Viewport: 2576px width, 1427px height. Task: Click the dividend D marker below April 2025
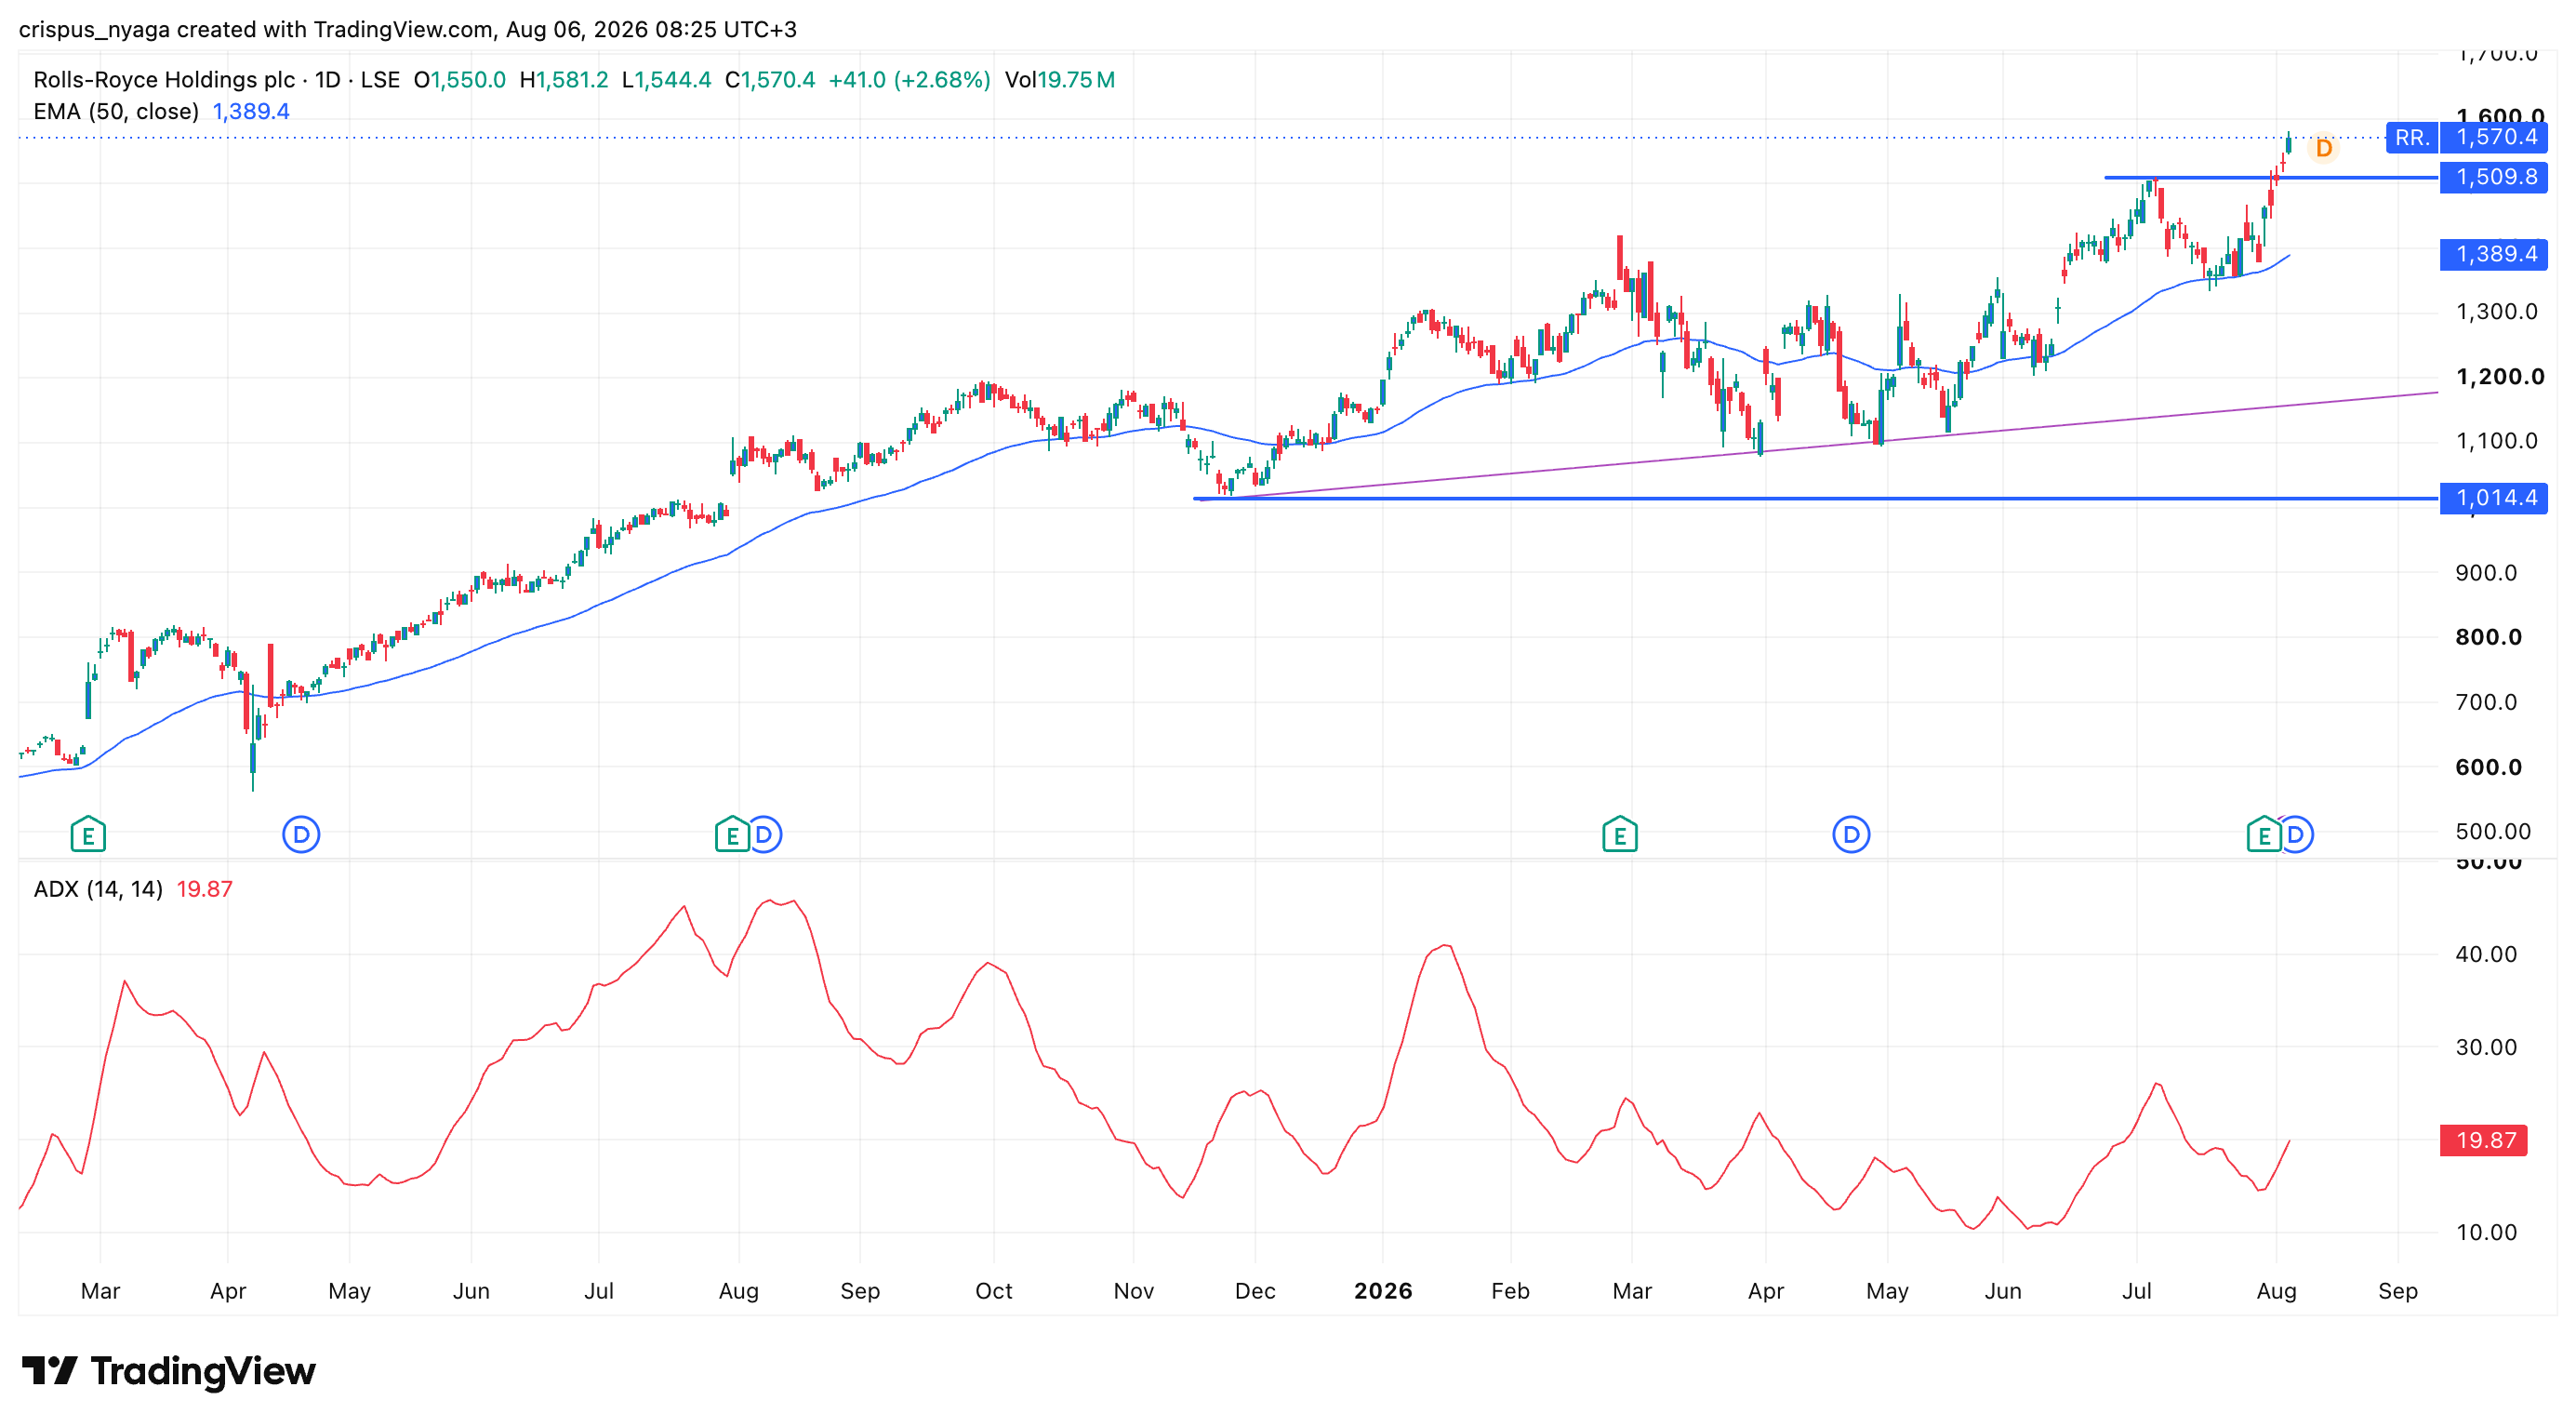point(301,834)
